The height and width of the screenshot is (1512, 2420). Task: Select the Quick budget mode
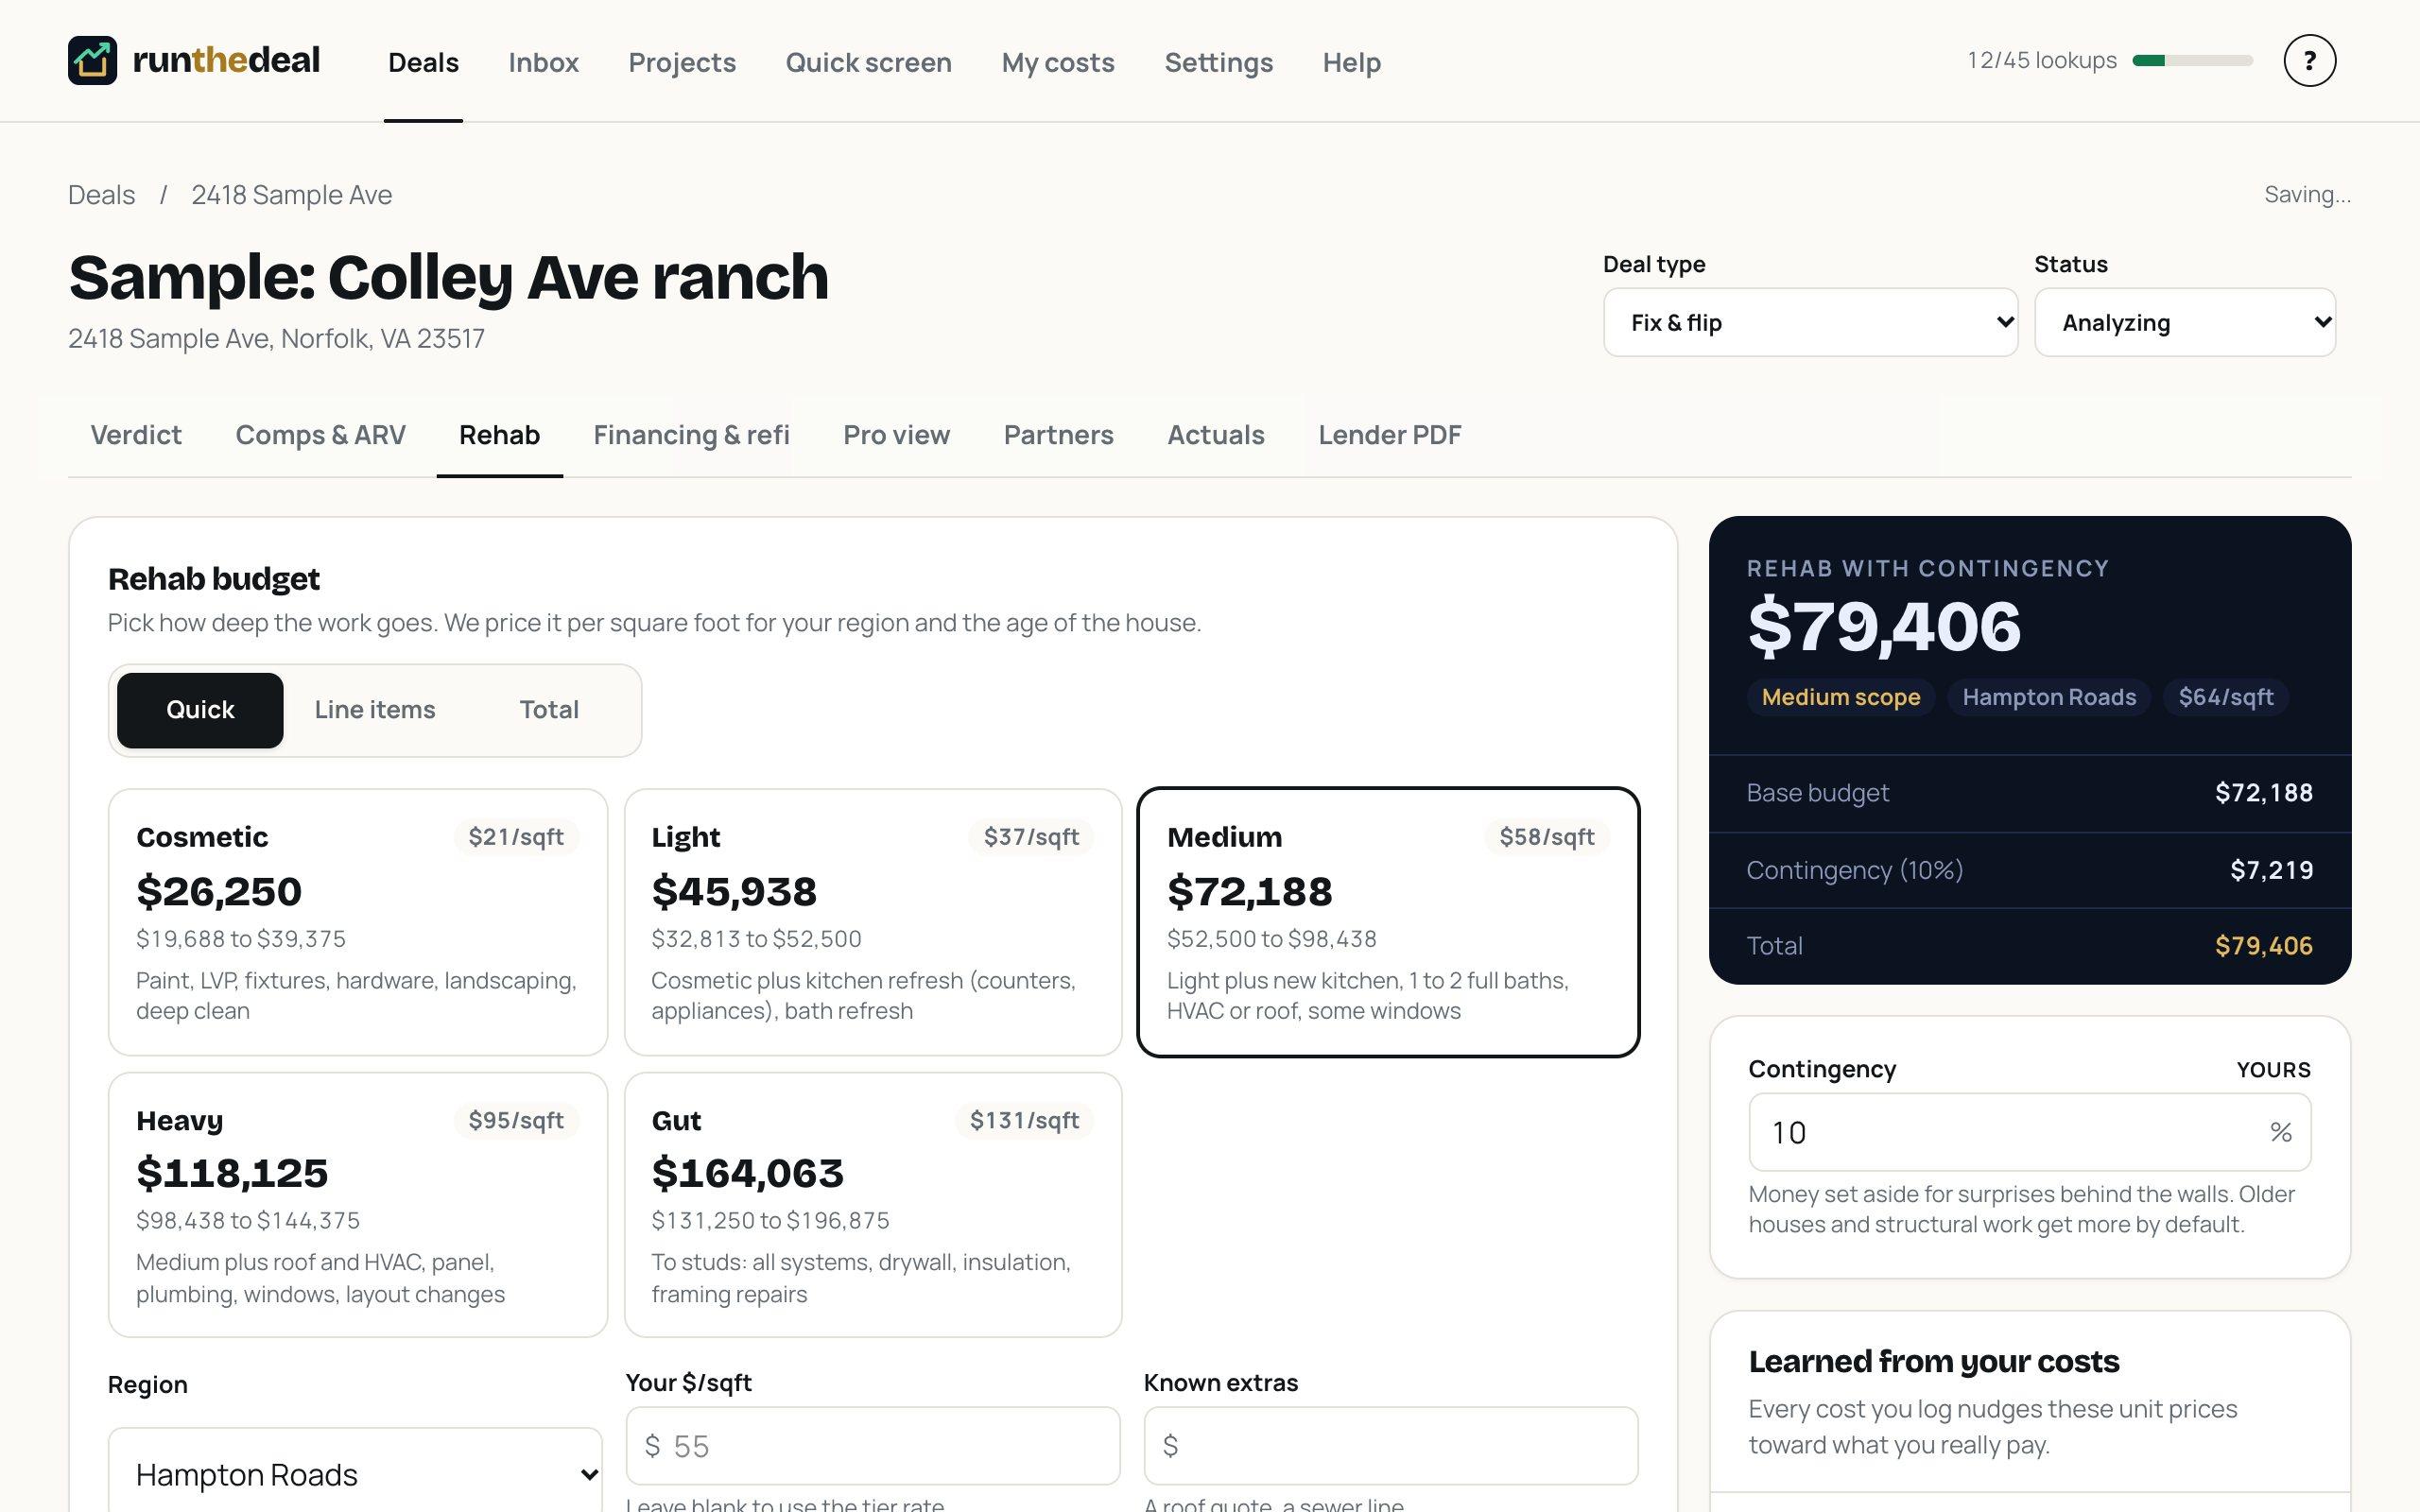200,710
